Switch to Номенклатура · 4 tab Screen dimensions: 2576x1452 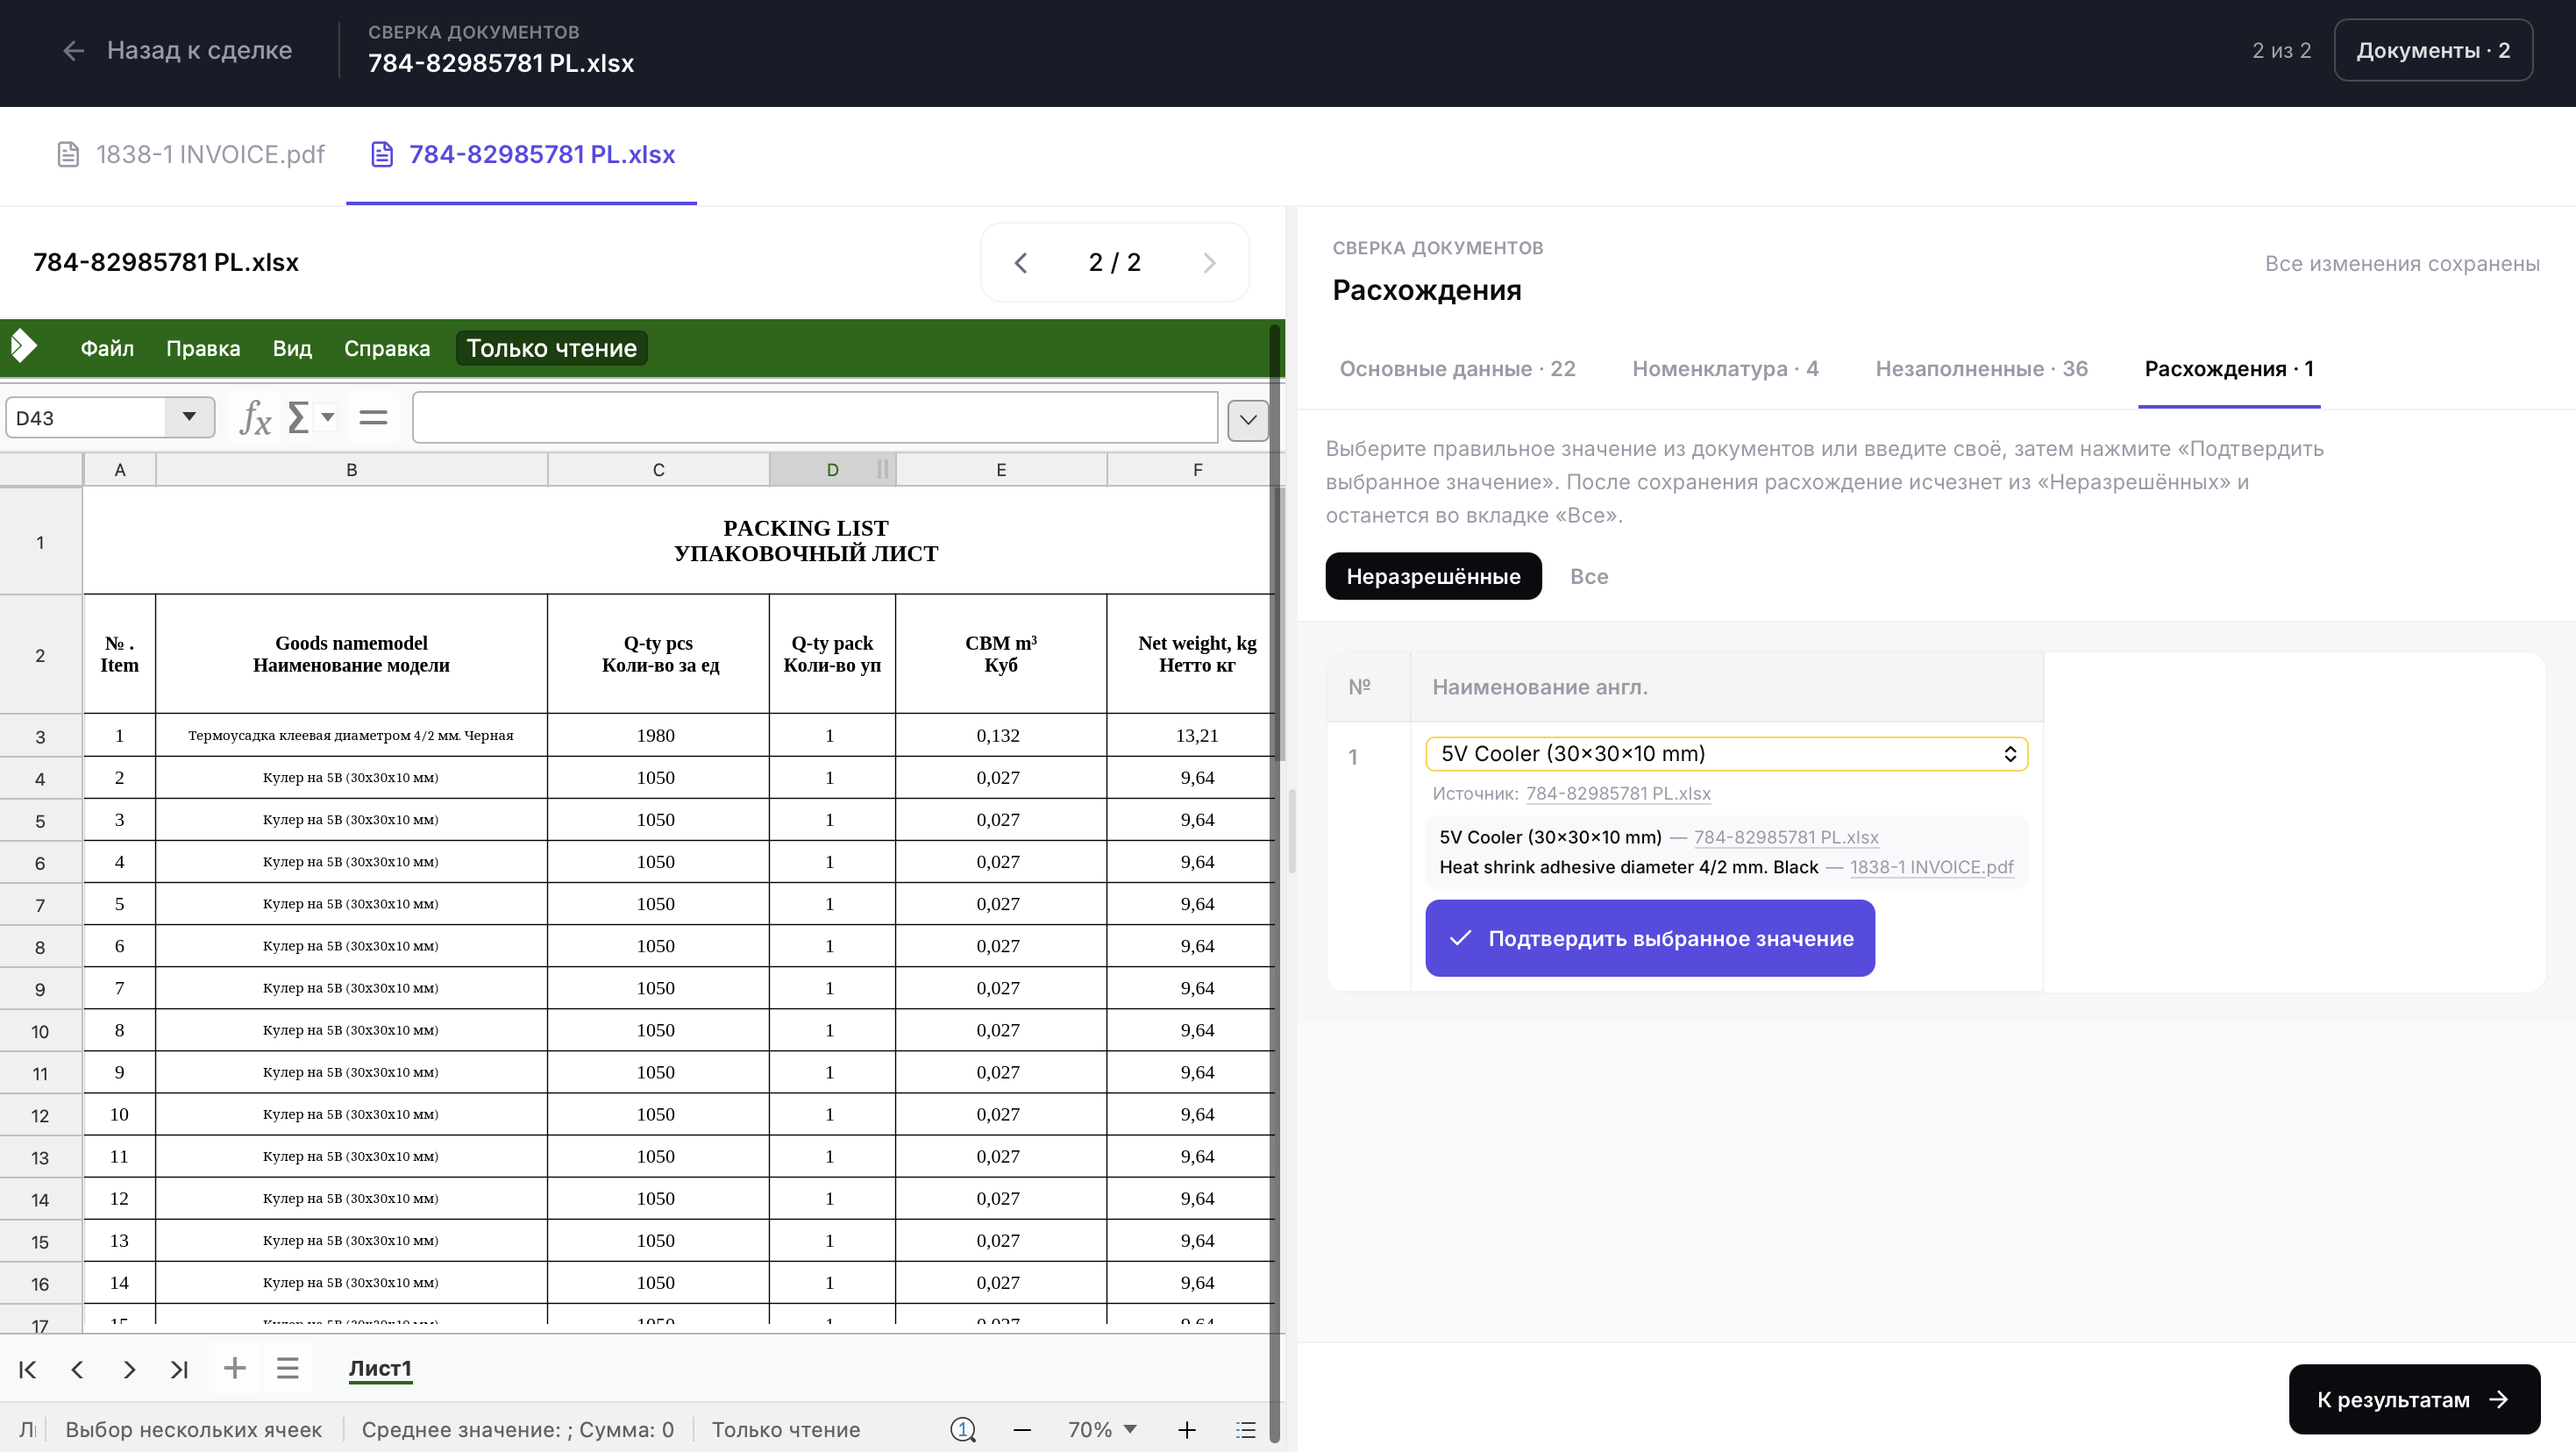1725,368
